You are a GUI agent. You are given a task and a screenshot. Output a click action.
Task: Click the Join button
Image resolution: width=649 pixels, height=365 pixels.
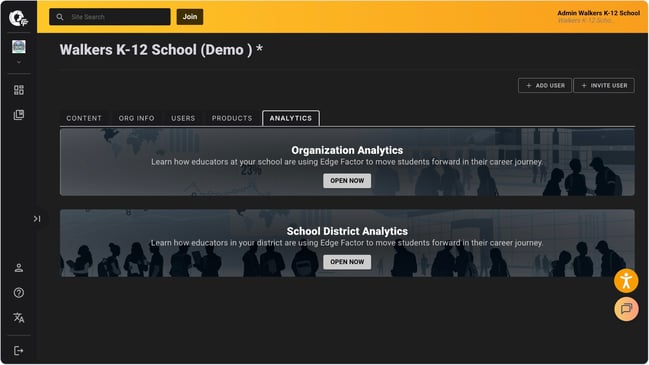(190, 17)
